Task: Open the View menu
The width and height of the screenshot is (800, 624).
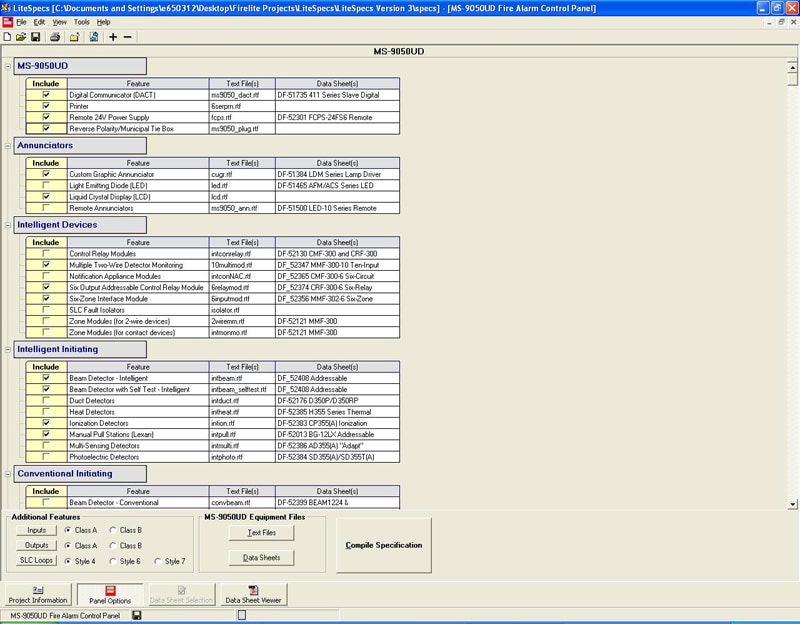Action: tap(60, 21)
